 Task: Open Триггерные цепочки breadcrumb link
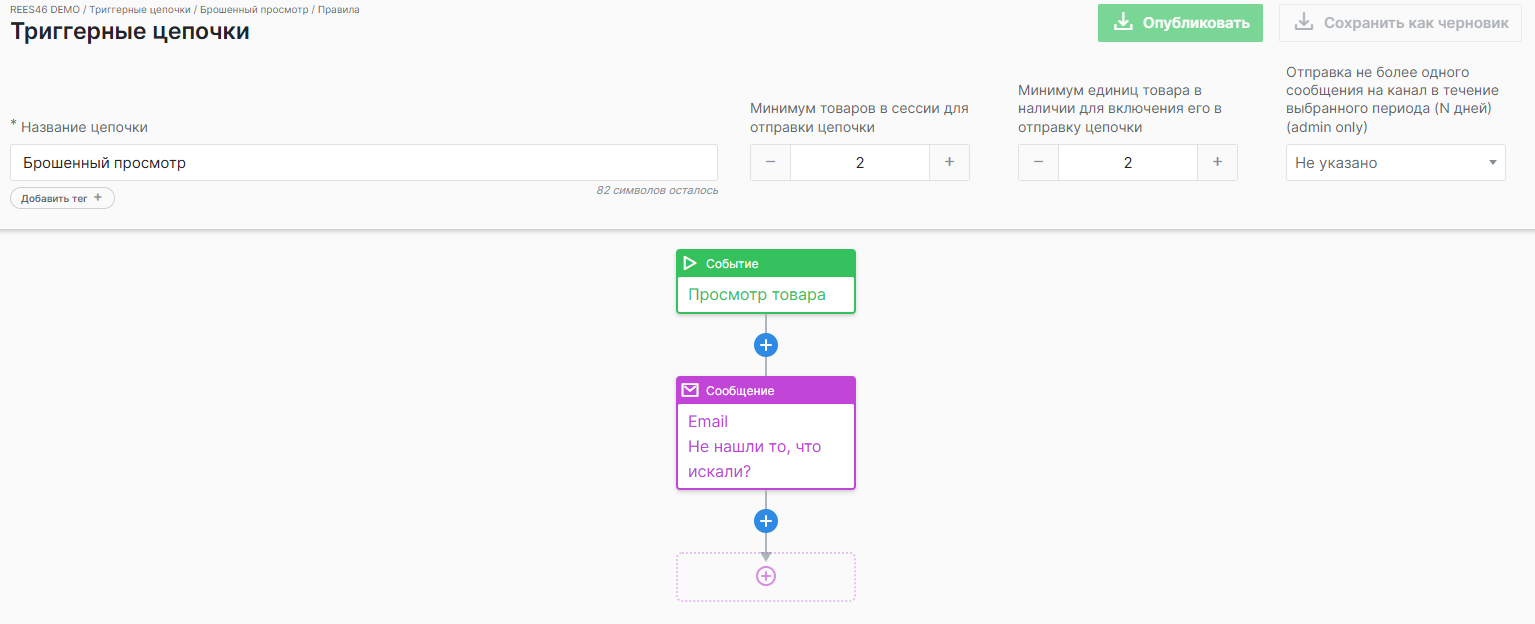click(x=139, y=9)
